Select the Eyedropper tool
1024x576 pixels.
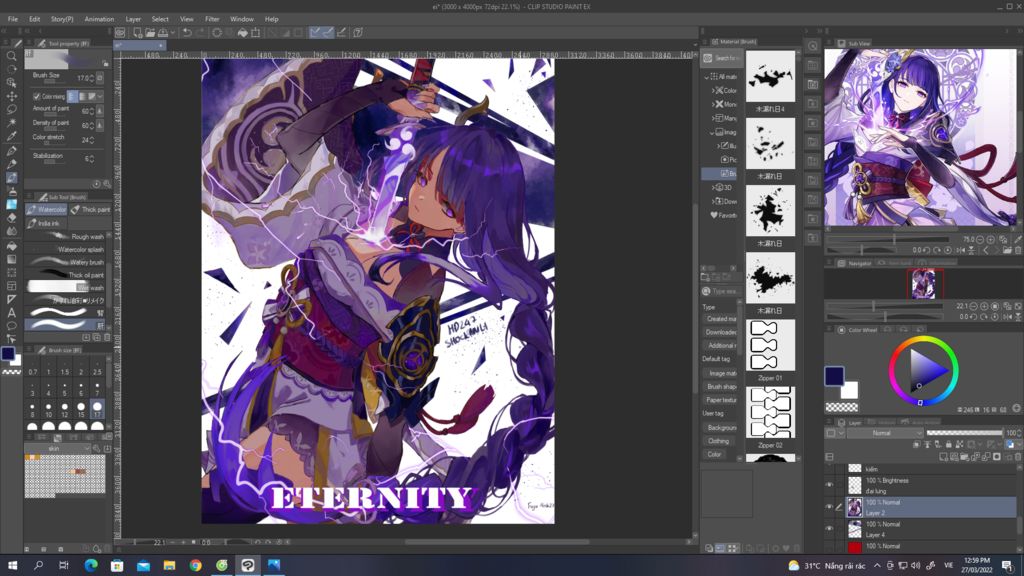pos(11,136)
